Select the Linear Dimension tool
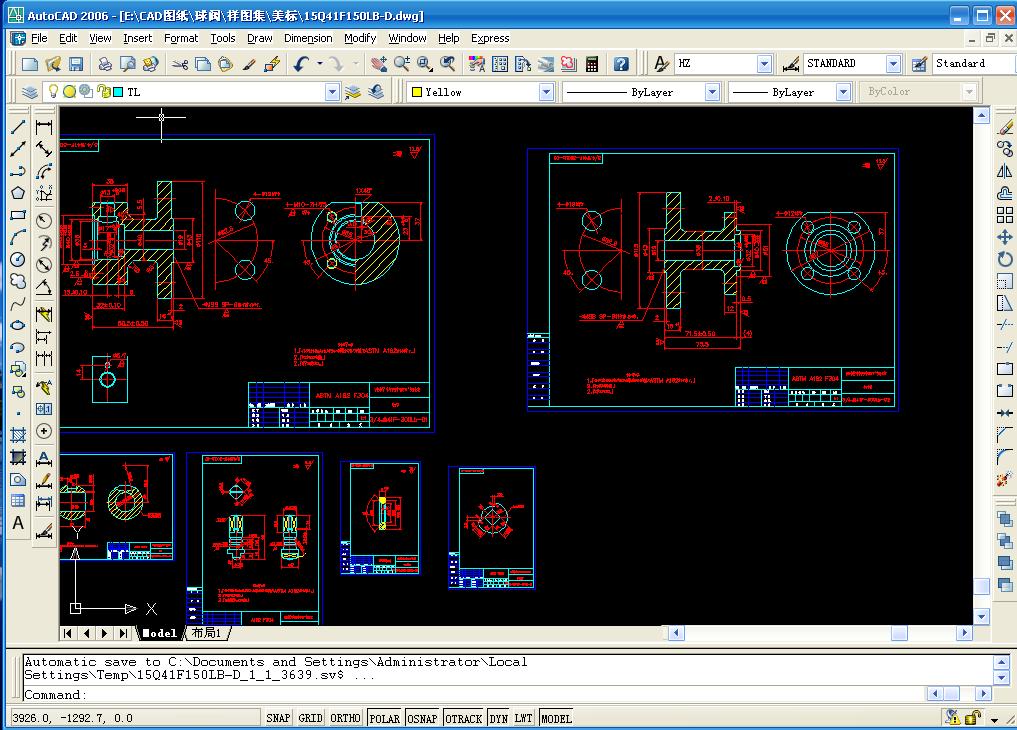The image size is (1017, 730). coord(44,127)
